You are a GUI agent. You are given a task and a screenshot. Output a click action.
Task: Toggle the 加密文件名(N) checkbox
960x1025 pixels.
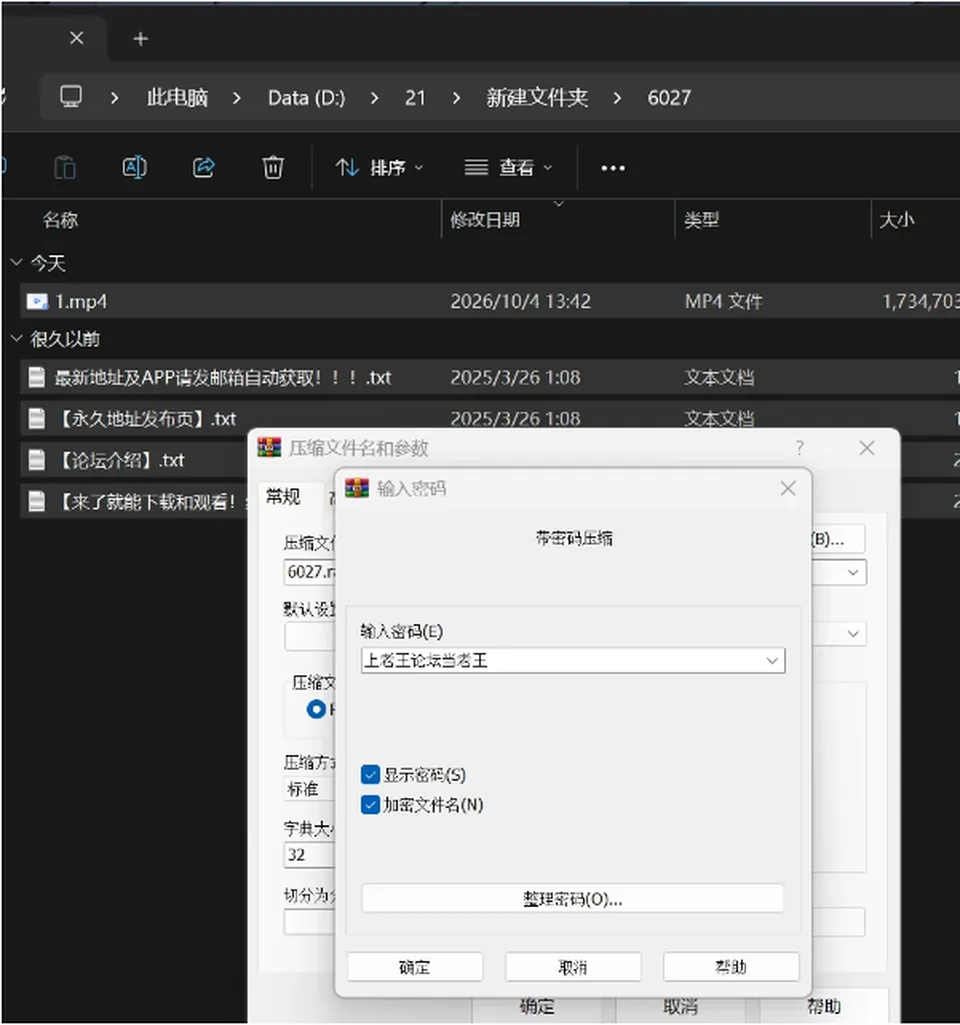tap(370, 805)
